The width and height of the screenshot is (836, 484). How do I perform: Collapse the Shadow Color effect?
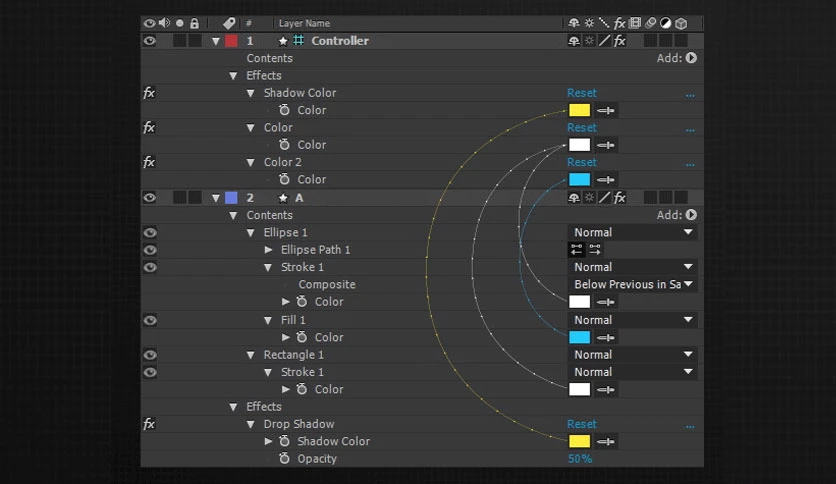coord(251,93)
